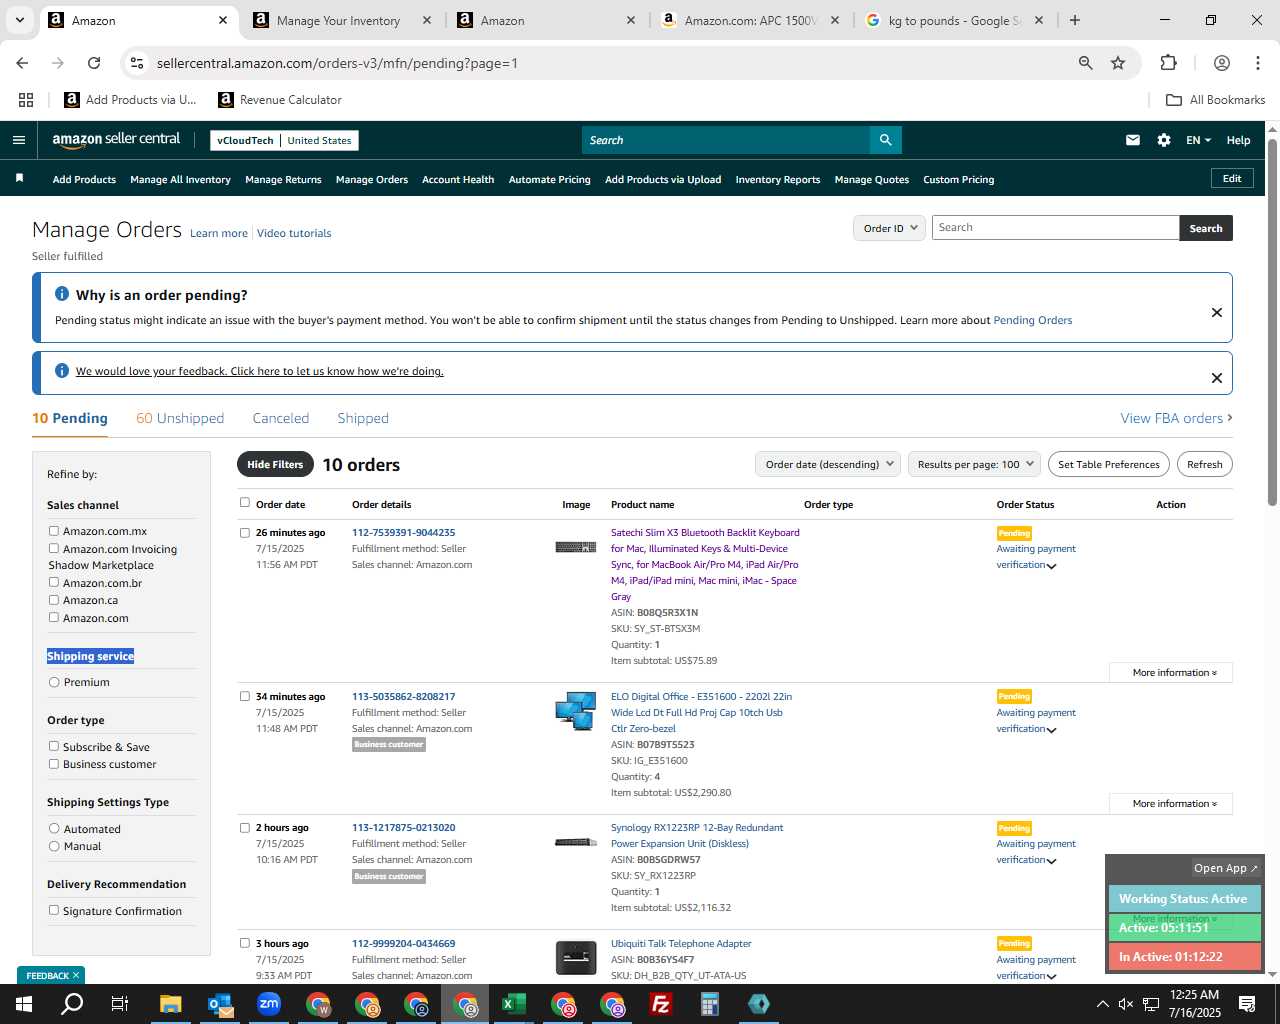Click the zoom magnifier icon in address bar
This screenshot has height=1024, width=1280.
click(x=1086, y=63)
